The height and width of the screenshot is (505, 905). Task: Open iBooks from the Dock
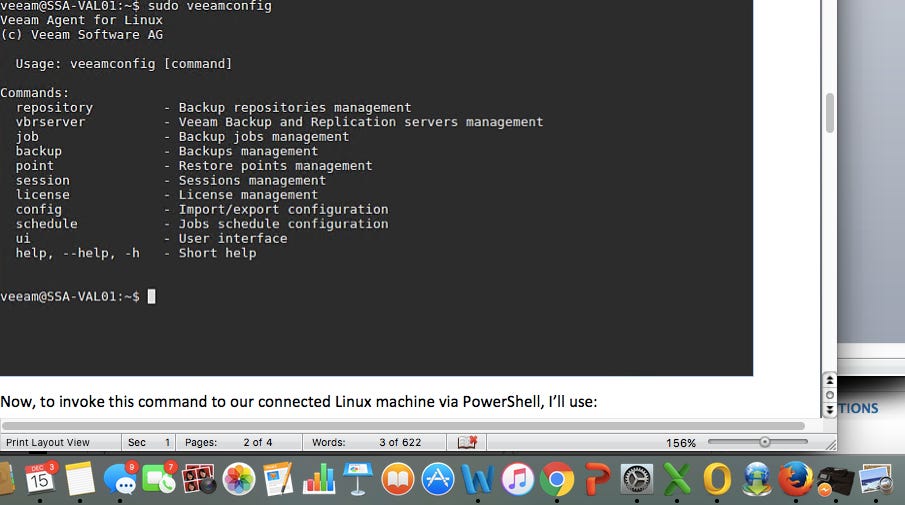pos(398,479)
